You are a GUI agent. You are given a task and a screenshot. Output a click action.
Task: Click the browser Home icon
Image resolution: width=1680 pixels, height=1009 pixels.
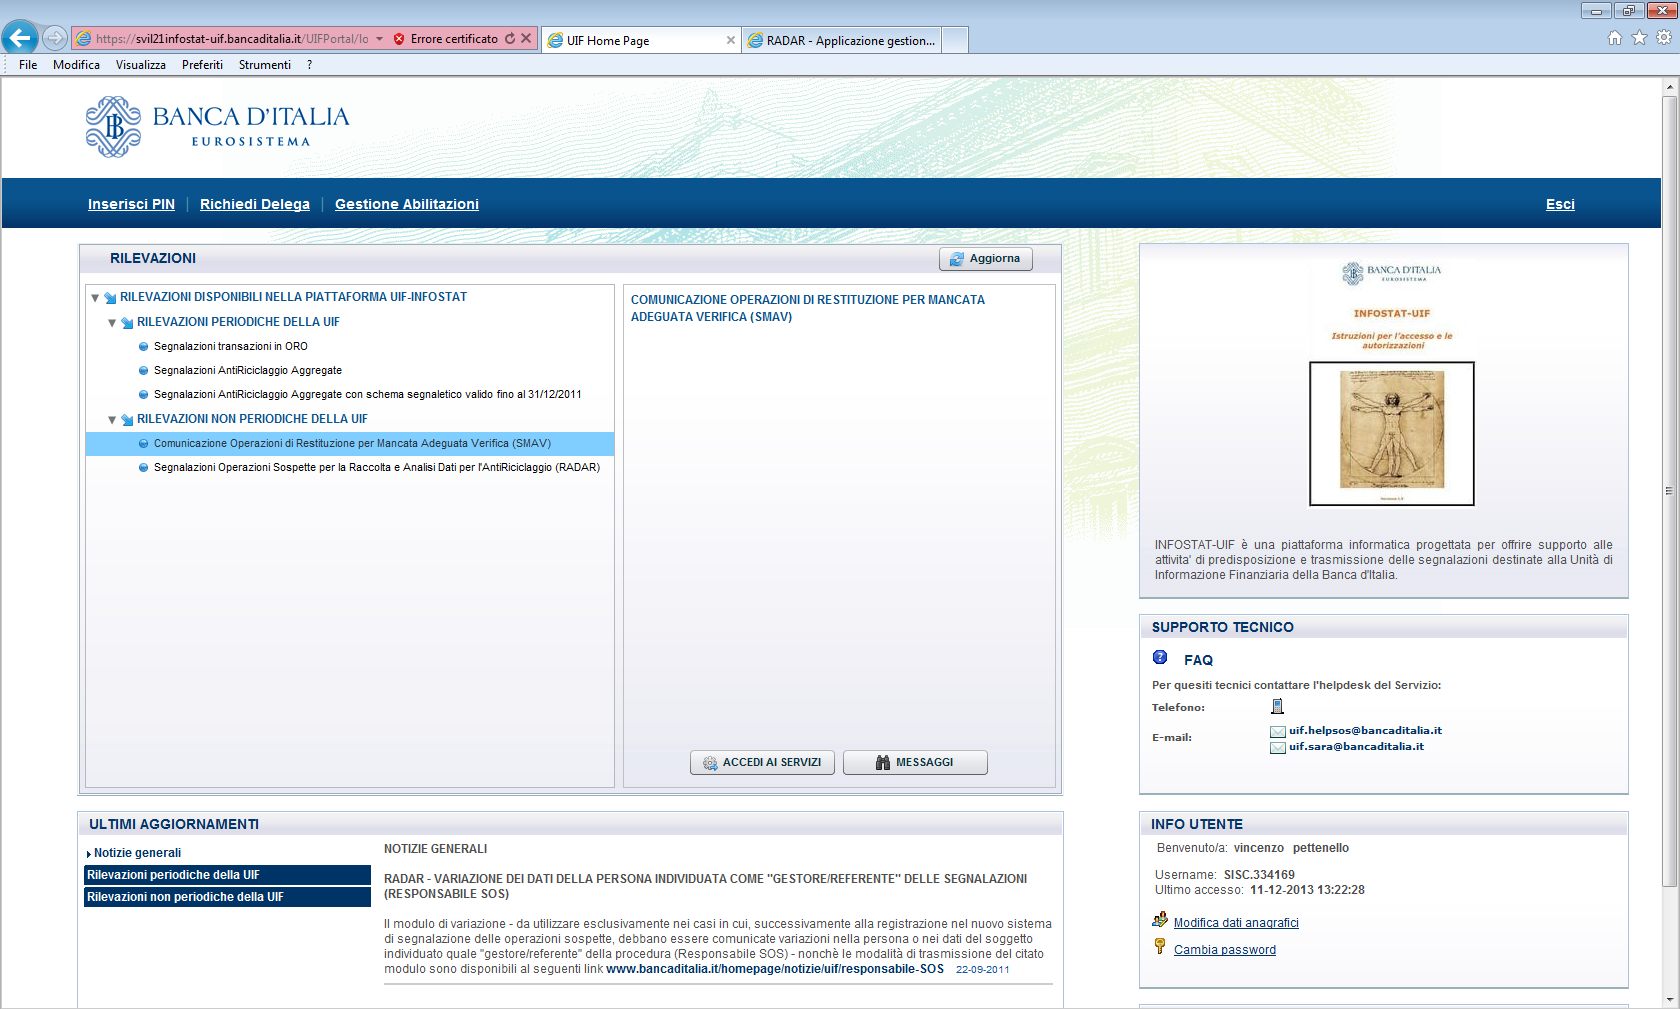pyautogui.click(x=1615, y=38)
